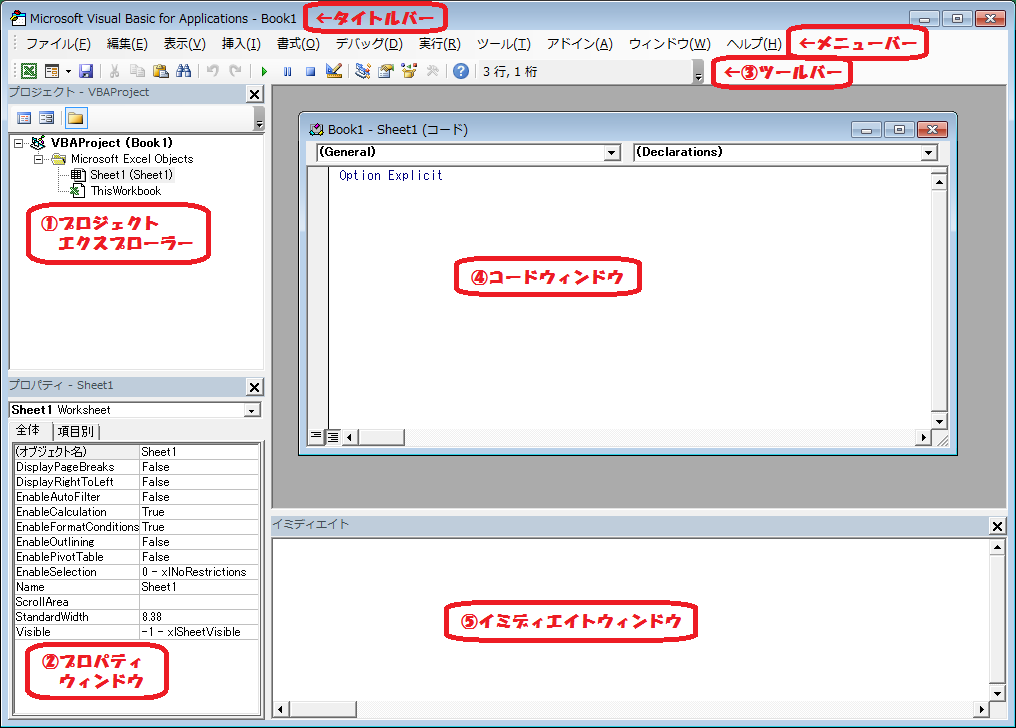Select the DisplayPageBreaks property row
The image size is (1016, 728).
[136, 467]
